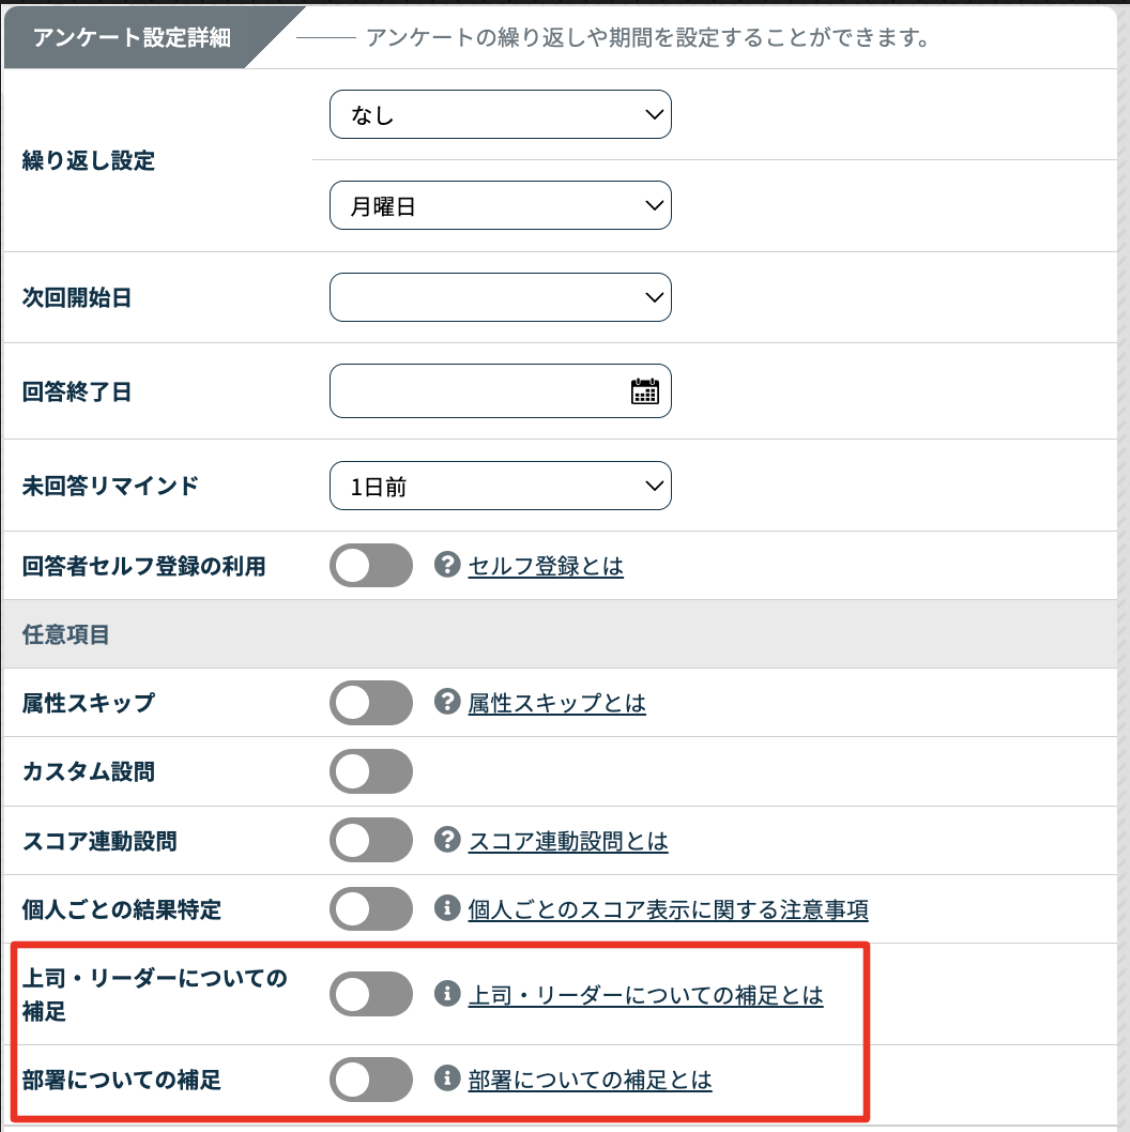Click the 任意項目 section heading

coord(66,635)
